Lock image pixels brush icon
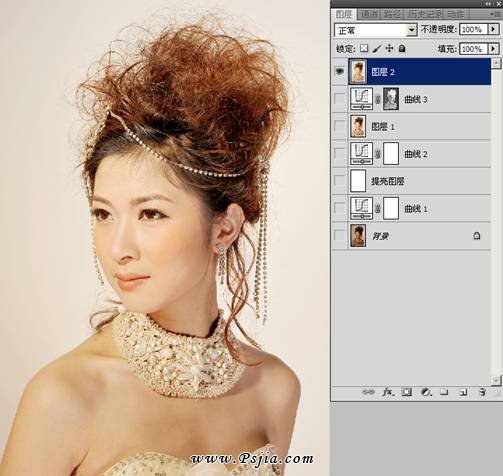 pos(377,49)
